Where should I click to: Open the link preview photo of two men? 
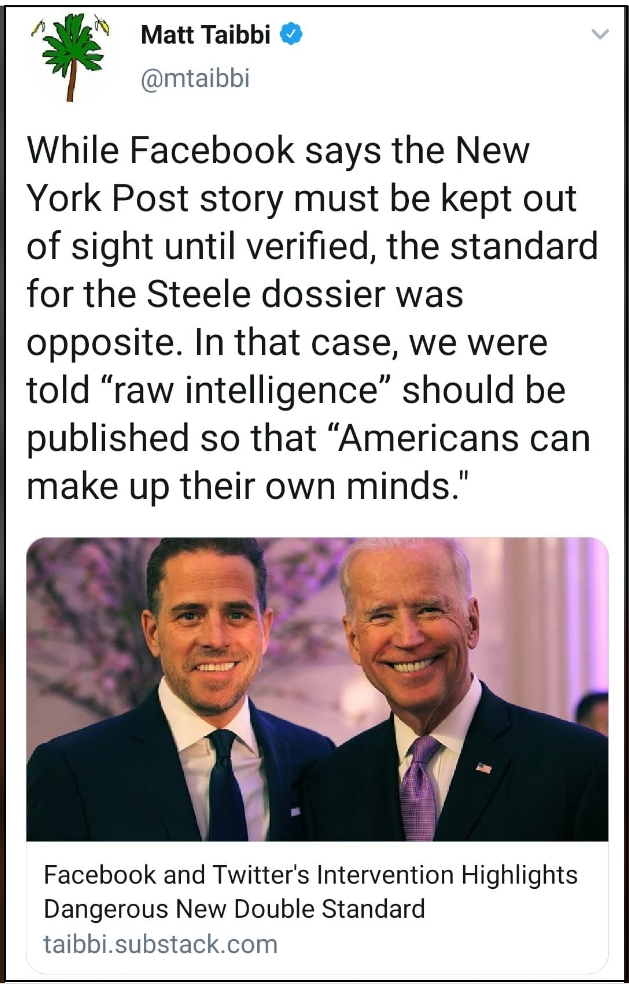tap(317, 689)
